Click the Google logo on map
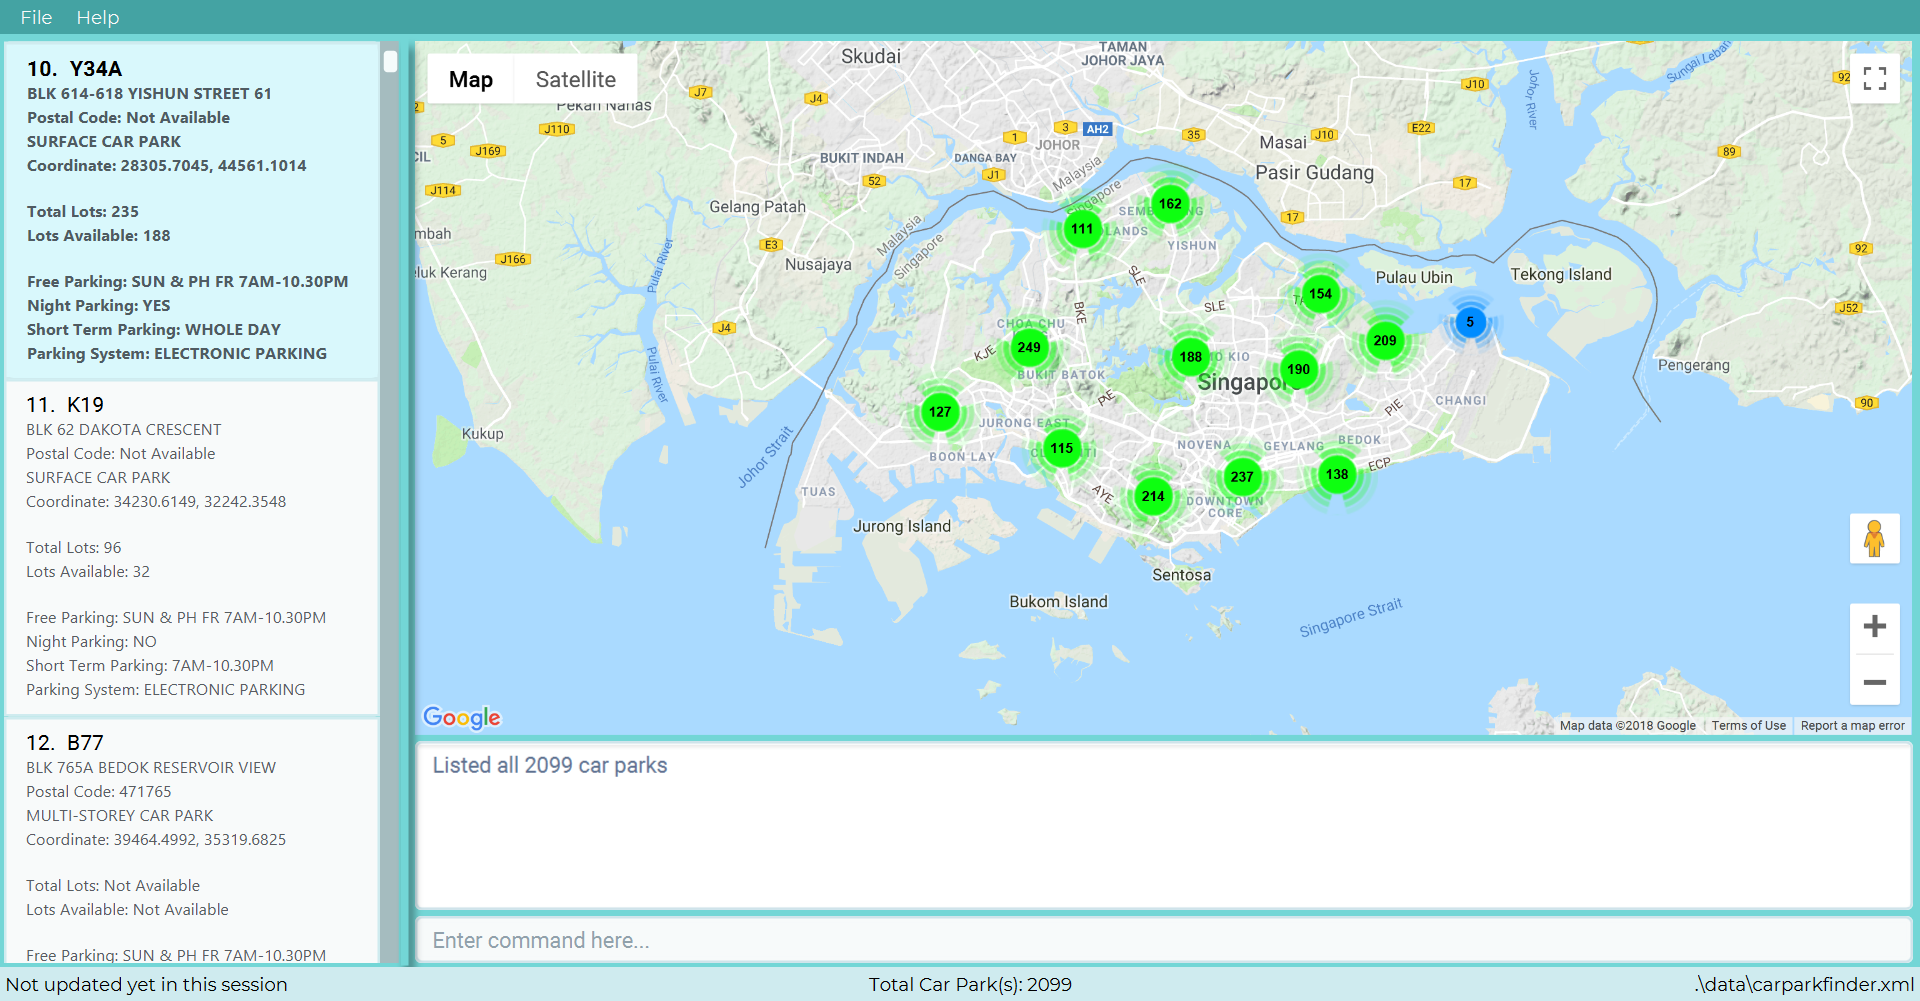This screenshot has width=1920, height=1001. pos(462,717)
